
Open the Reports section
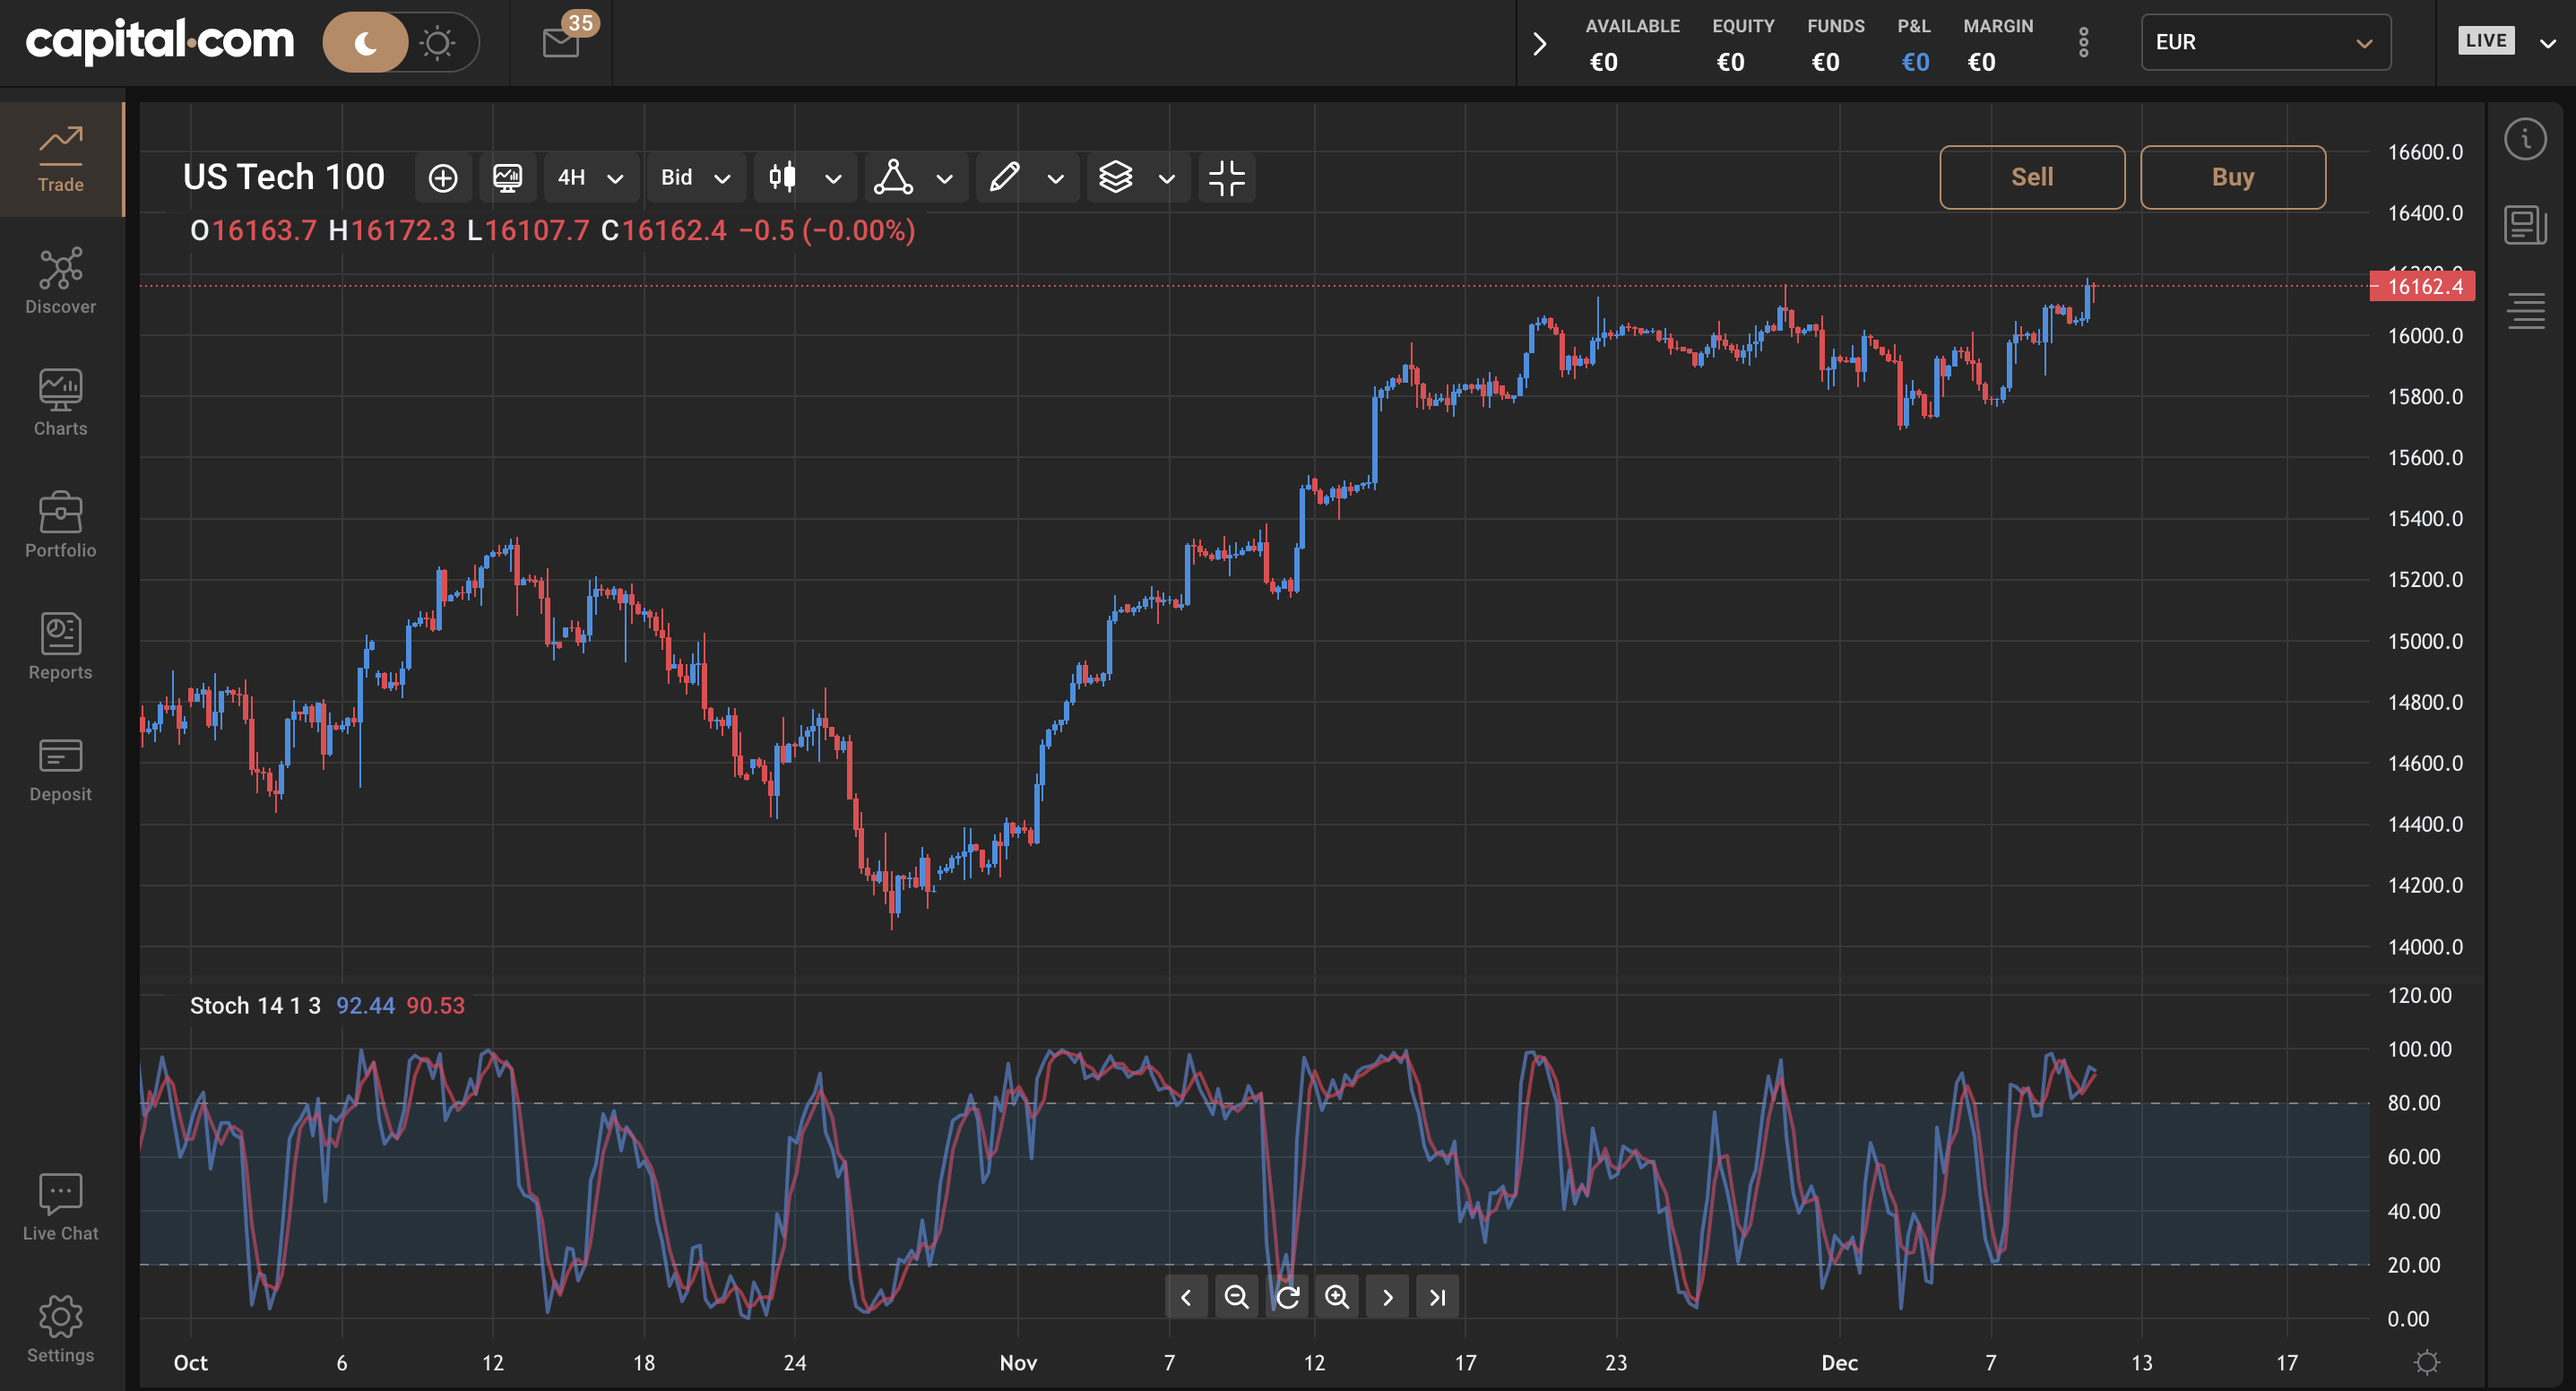(x=61, y=647)
